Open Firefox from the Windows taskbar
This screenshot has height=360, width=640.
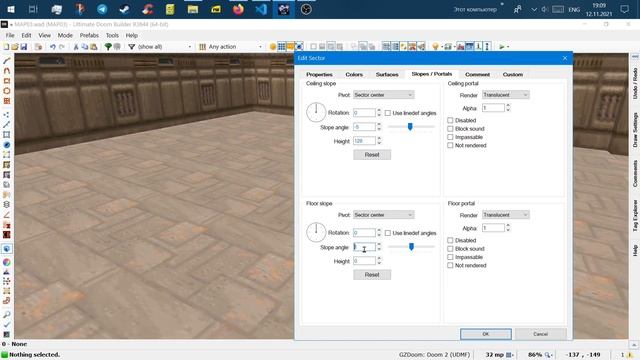click(x=238, y=9)
